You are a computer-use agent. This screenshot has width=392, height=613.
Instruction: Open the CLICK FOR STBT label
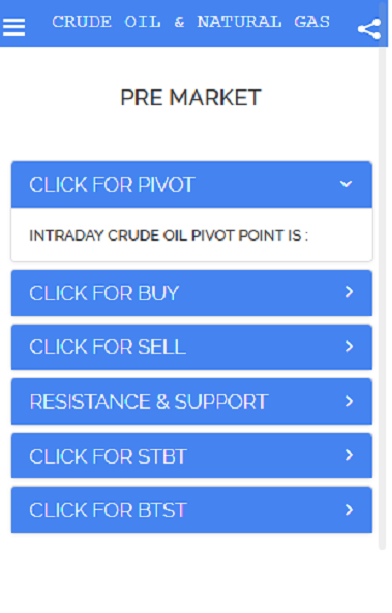[x=108, y=456]
